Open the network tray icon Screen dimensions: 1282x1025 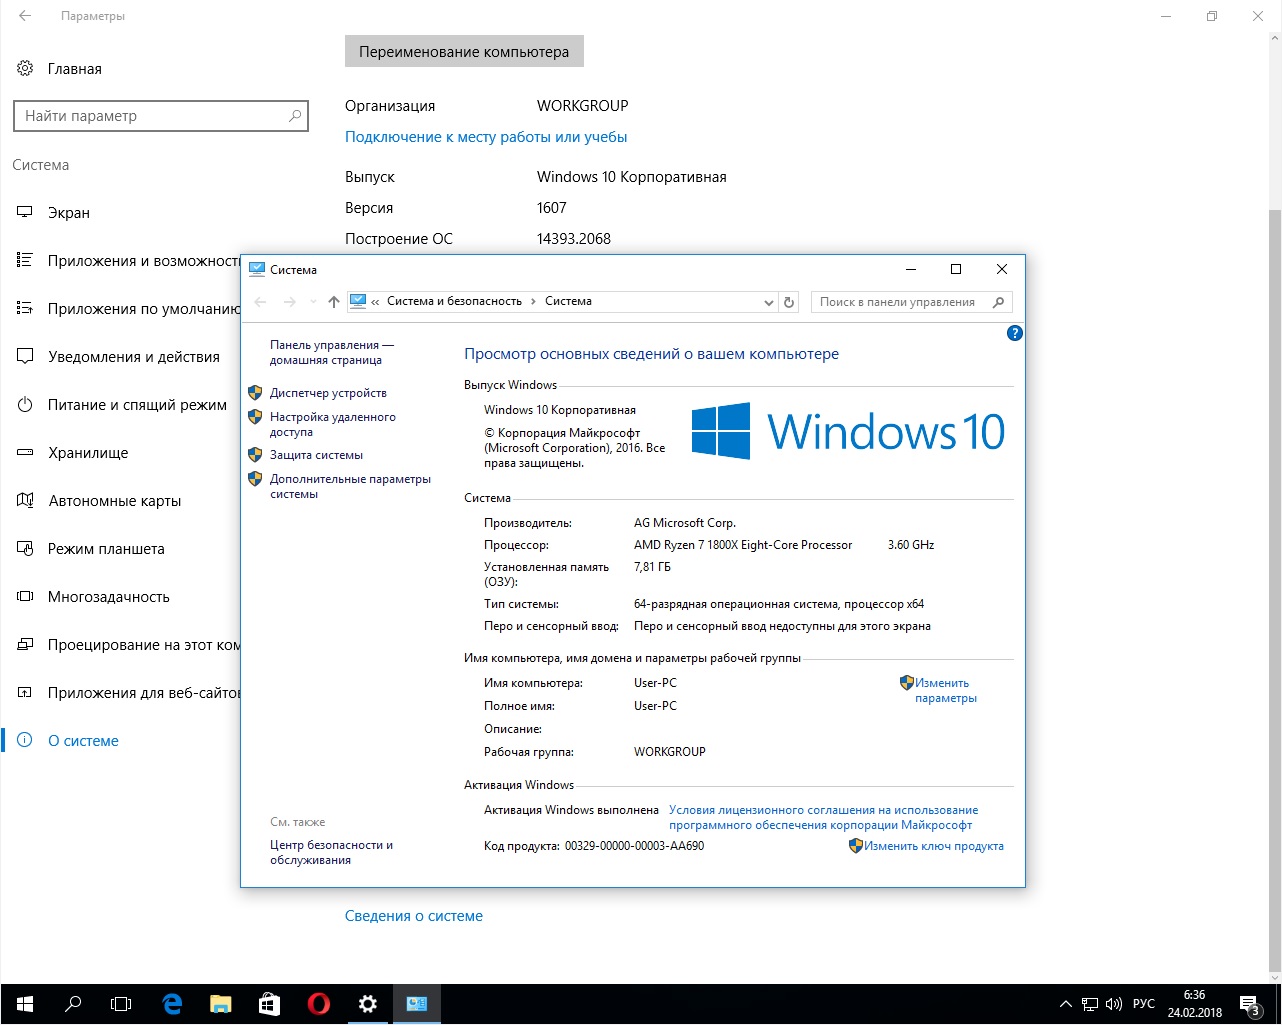click(x=1091, y=1004)
